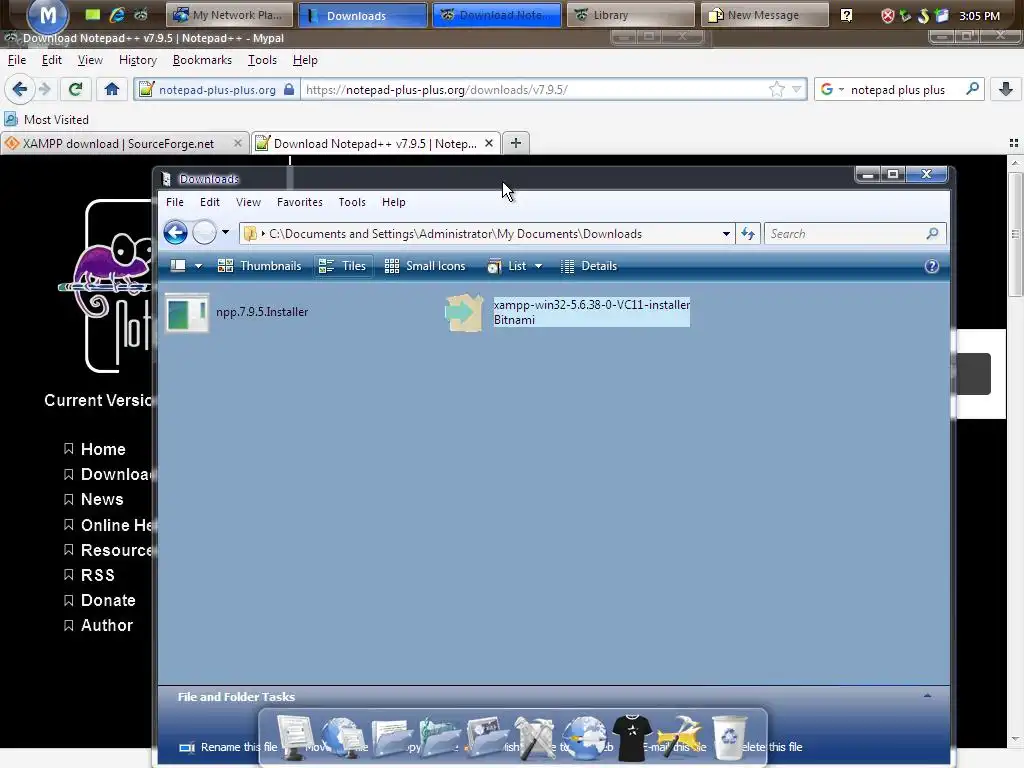Bookmark this page with the star
The image size is (1024, 768).
pyautogui.click(x=776, y=89)
